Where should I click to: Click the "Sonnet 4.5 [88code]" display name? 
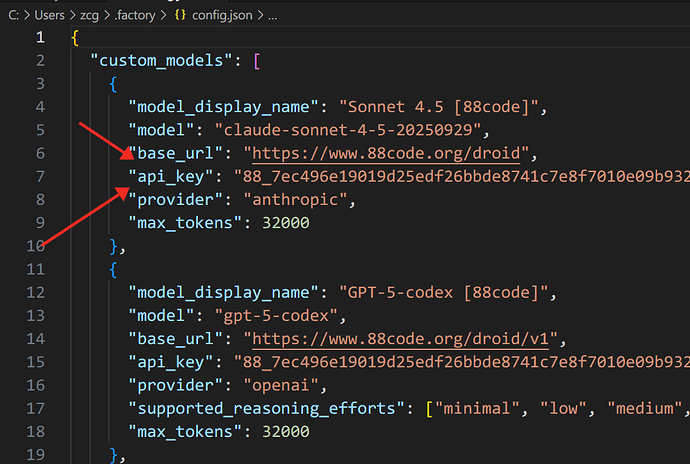[x=438, y=107]
